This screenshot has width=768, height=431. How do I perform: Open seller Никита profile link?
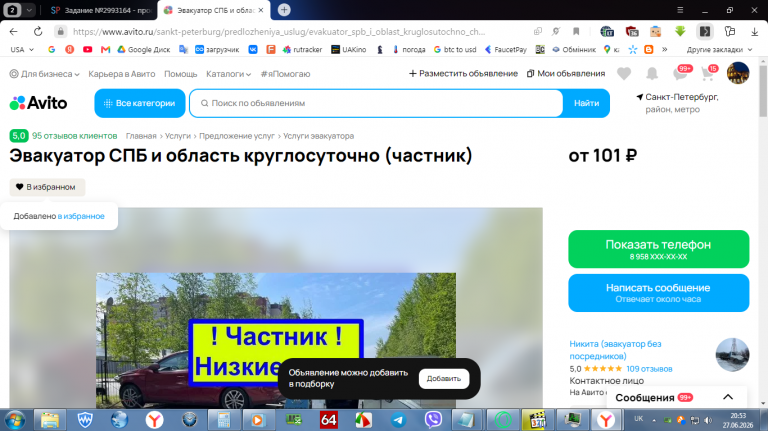tap(615, 350)
